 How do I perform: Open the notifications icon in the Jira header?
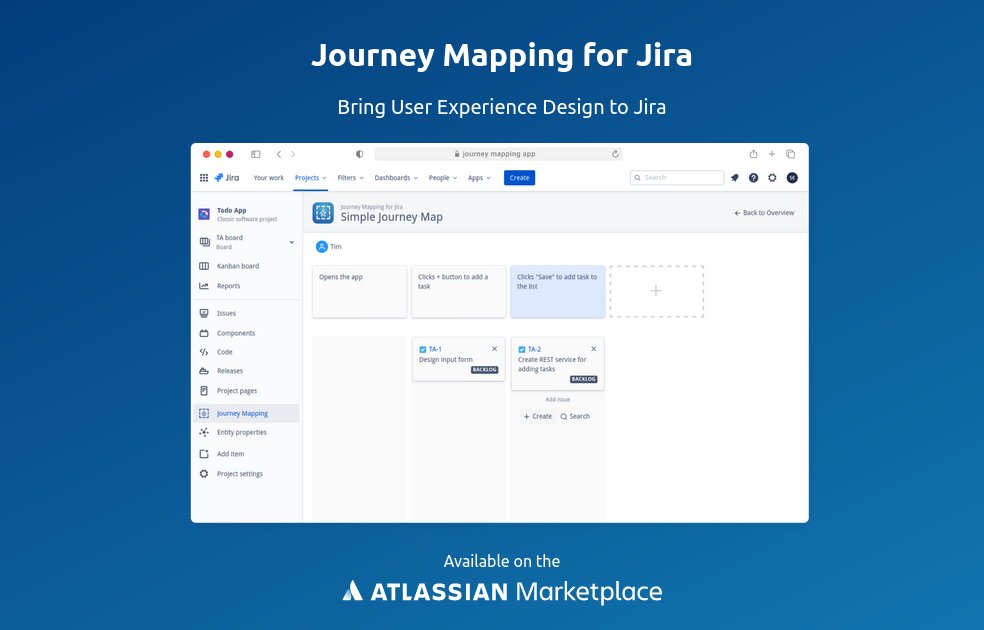pyautogui.click(x=735, y=178)
